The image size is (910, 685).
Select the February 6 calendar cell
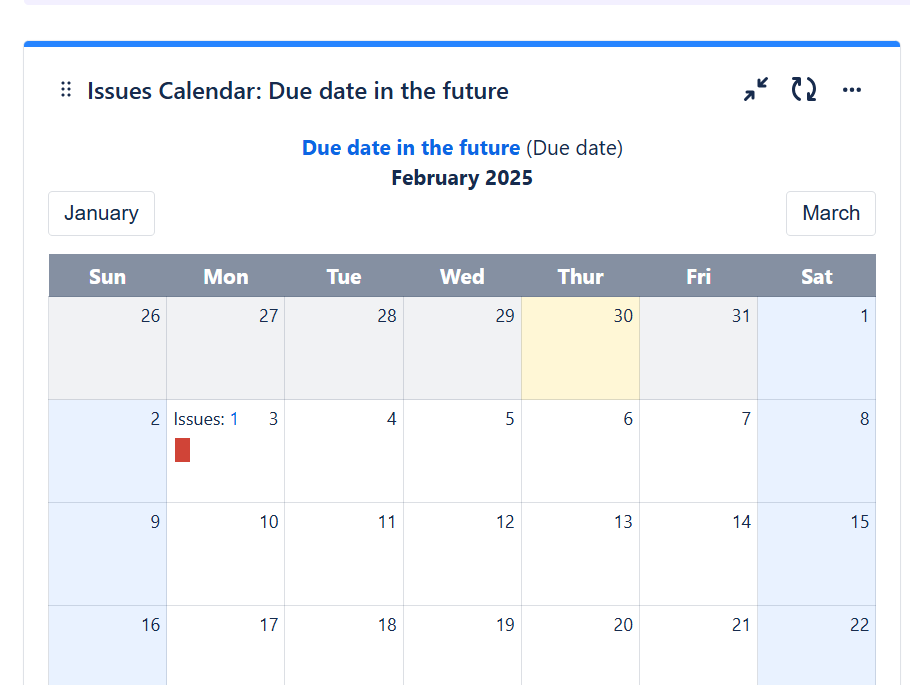(x=580, y=451)
